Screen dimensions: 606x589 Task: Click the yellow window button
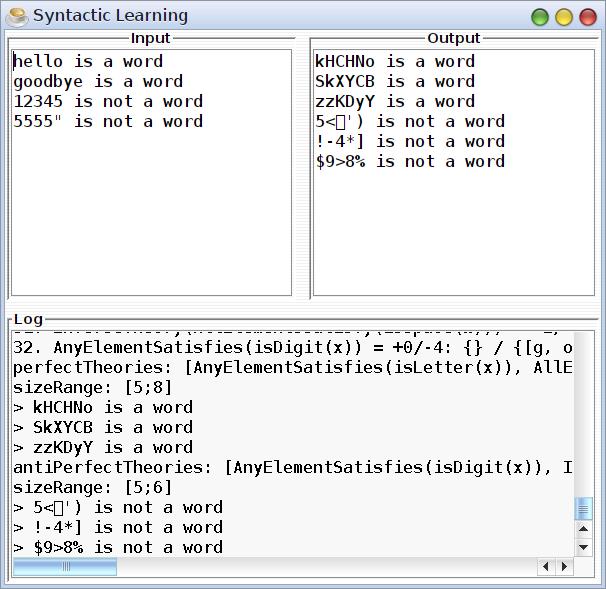pyautogui.click(x=564, y=17)
